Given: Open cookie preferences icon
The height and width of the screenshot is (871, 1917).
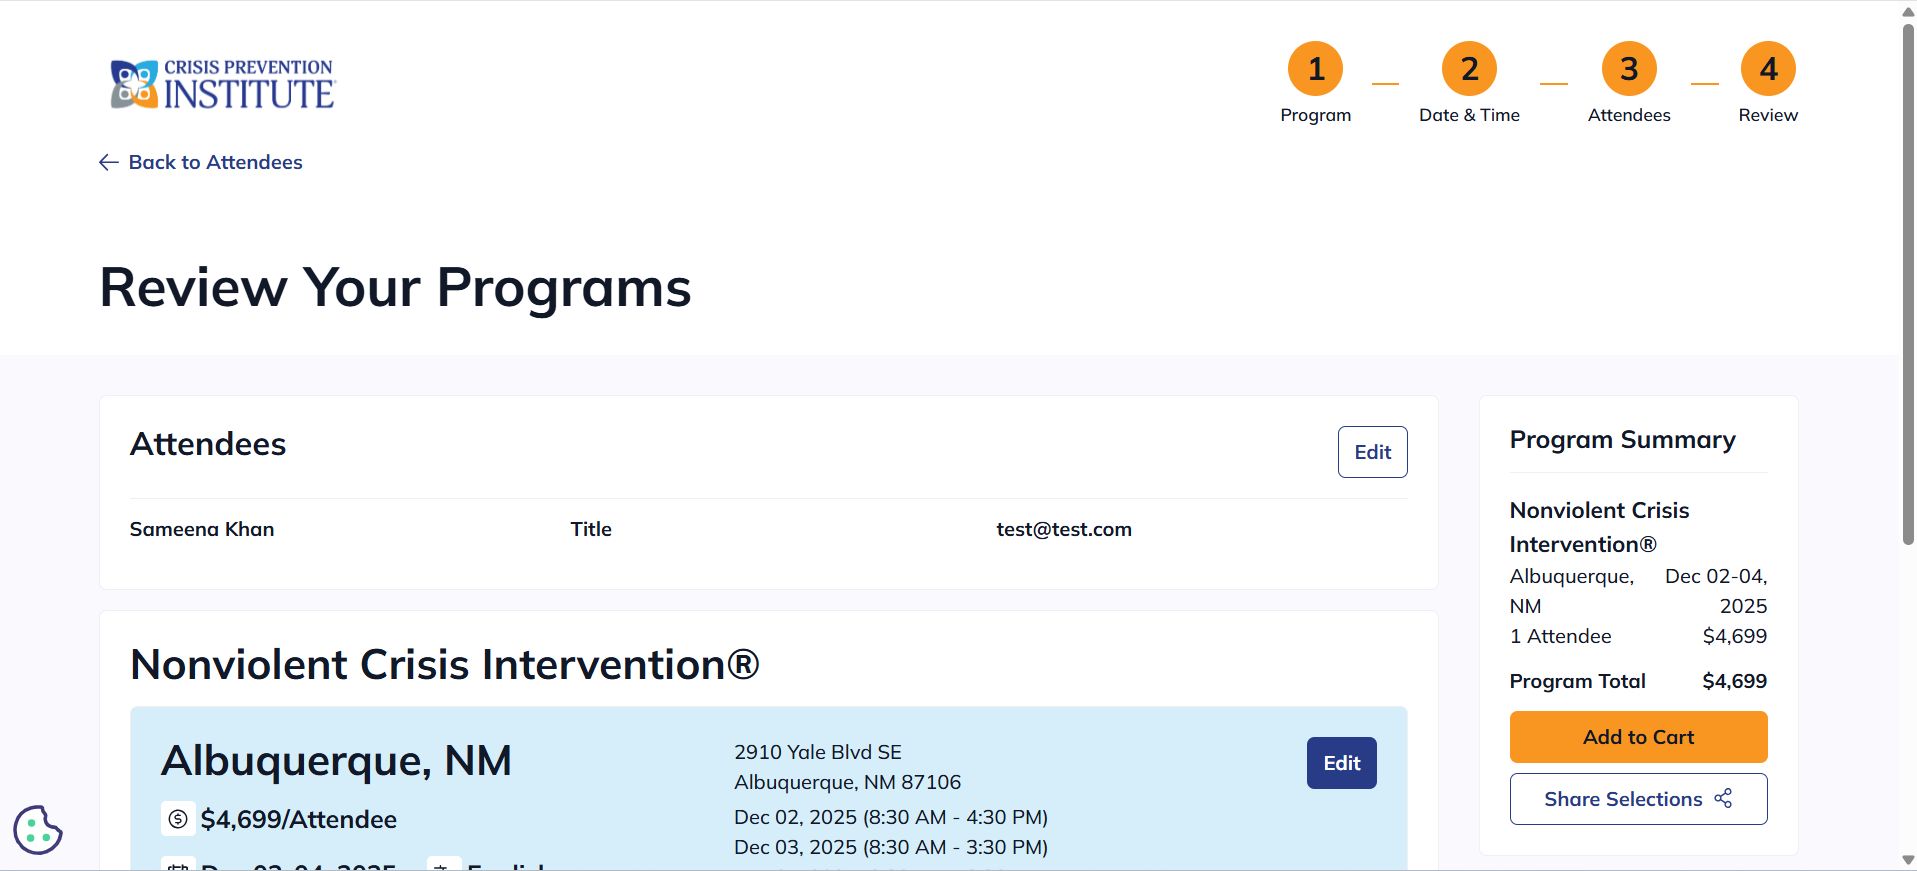Looking at the screenshot, I should point(38,830).
